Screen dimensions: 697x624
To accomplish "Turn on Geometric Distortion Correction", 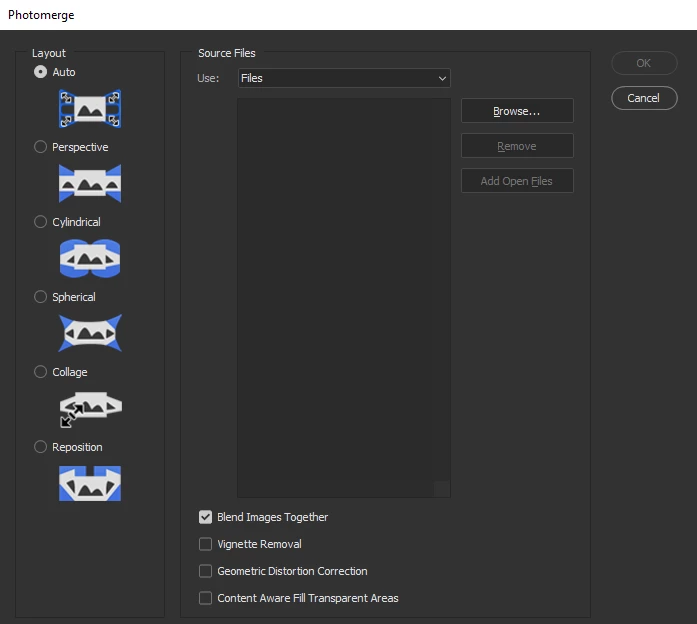I will coord(205,571).
